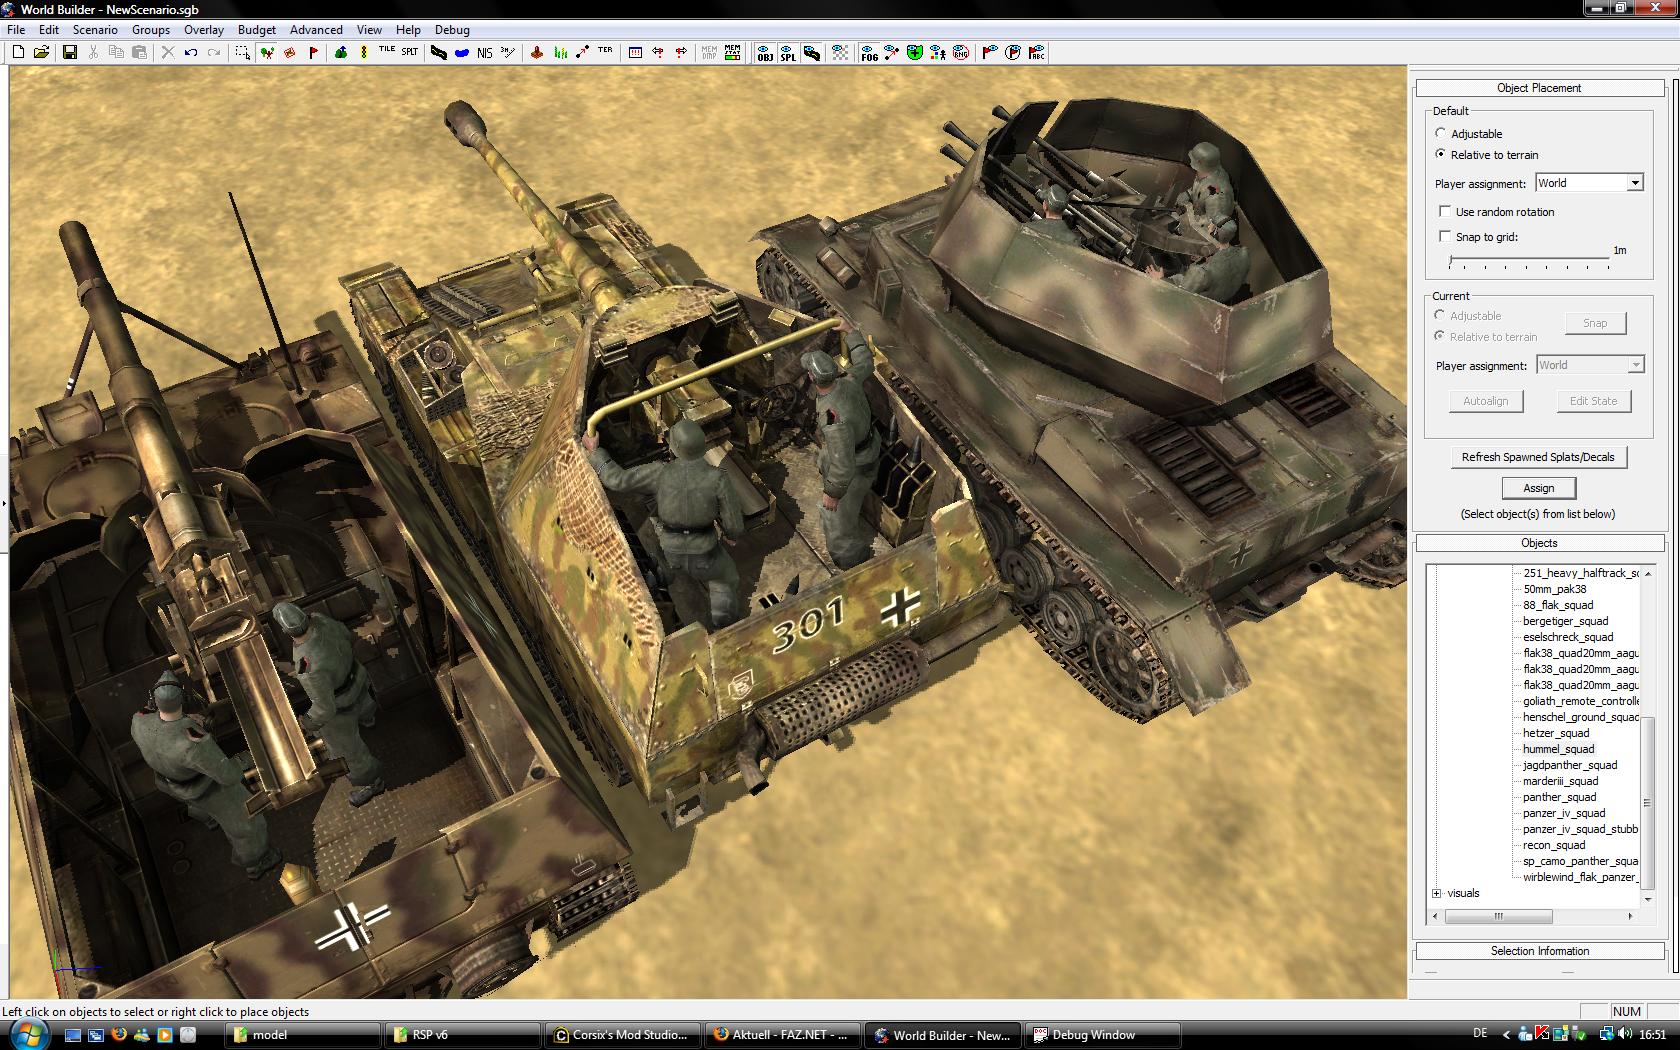The image size is (1680, 1050).
Task: Open the Budget menu
Action: (x=257, y=29)
